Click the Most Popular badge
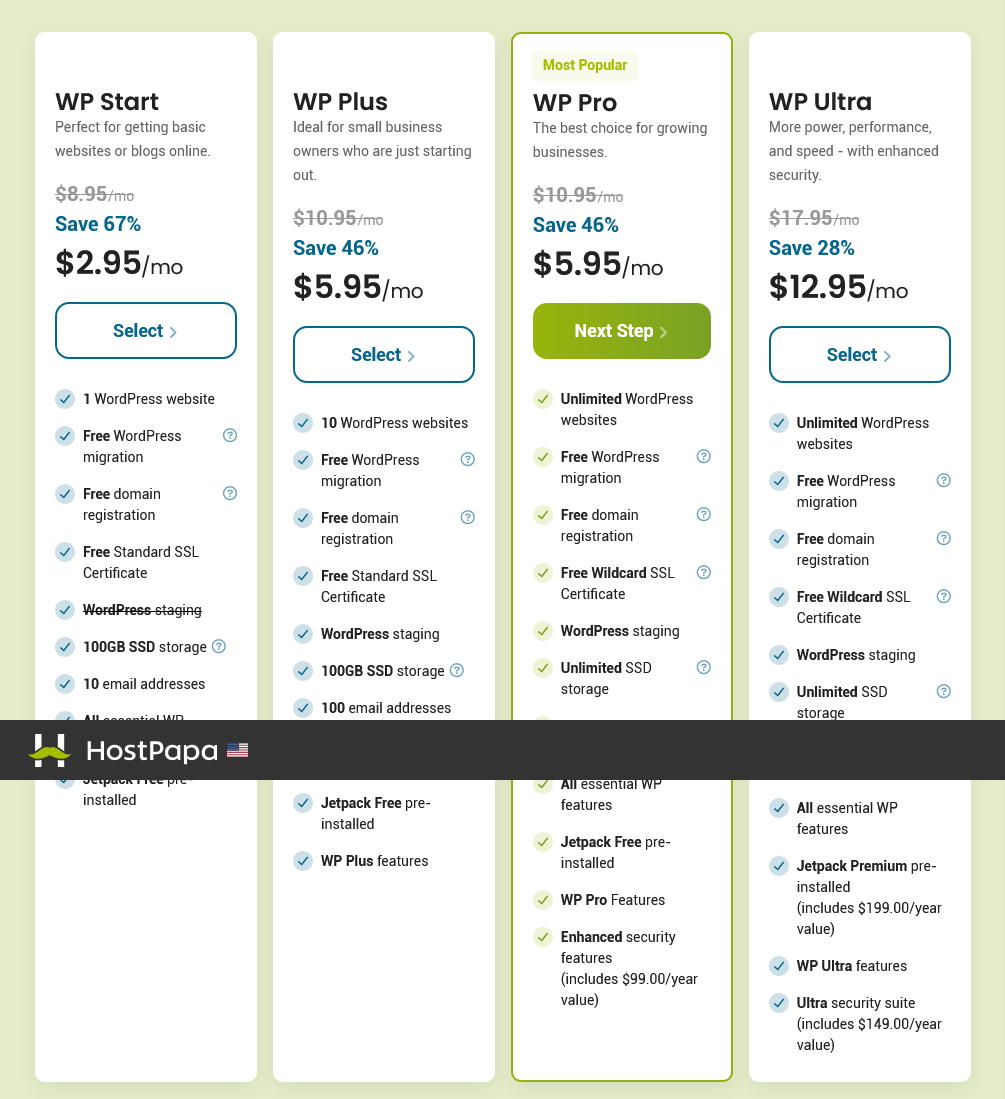Screen dimensions: 1005x1099 pyautogui.click(x=585, y=65)
